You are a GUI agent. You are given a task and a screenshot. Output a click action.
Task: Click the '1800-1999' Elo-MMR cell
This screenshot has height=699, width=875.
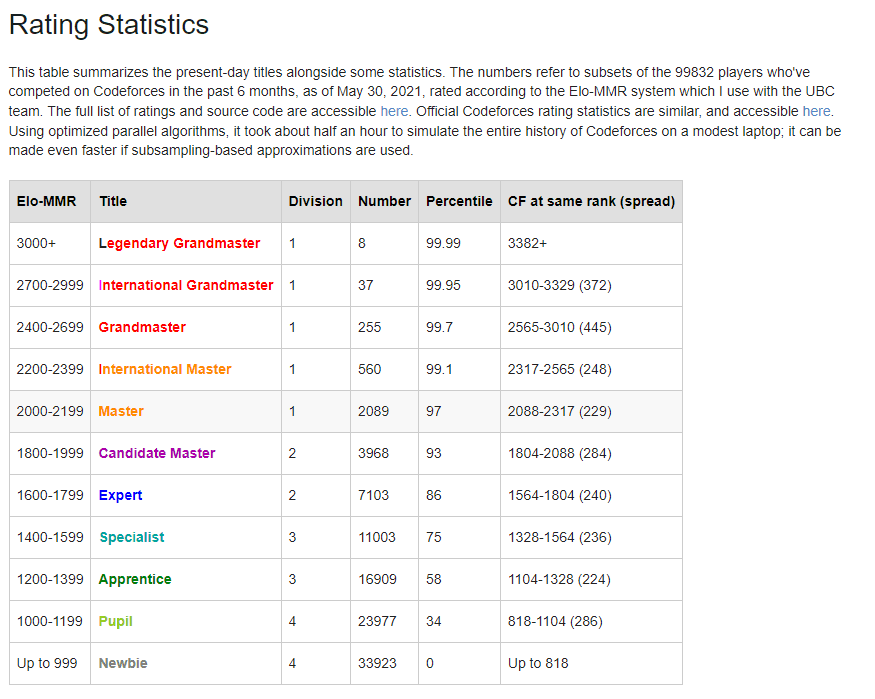50,453
